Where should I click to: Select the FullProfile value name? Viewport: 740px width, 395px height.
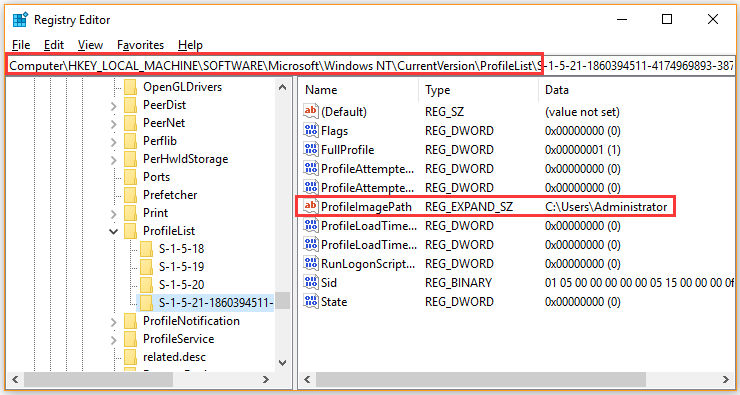tap(347, 150)
